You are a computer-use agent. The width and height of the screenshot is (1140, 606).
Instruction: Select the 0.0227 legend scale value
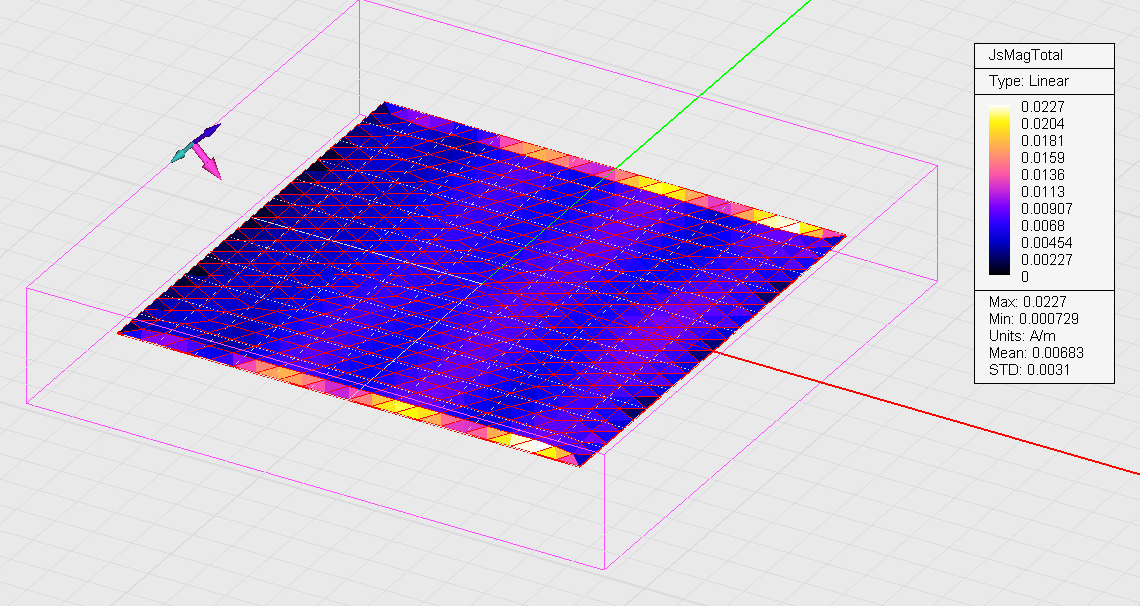1042,106
